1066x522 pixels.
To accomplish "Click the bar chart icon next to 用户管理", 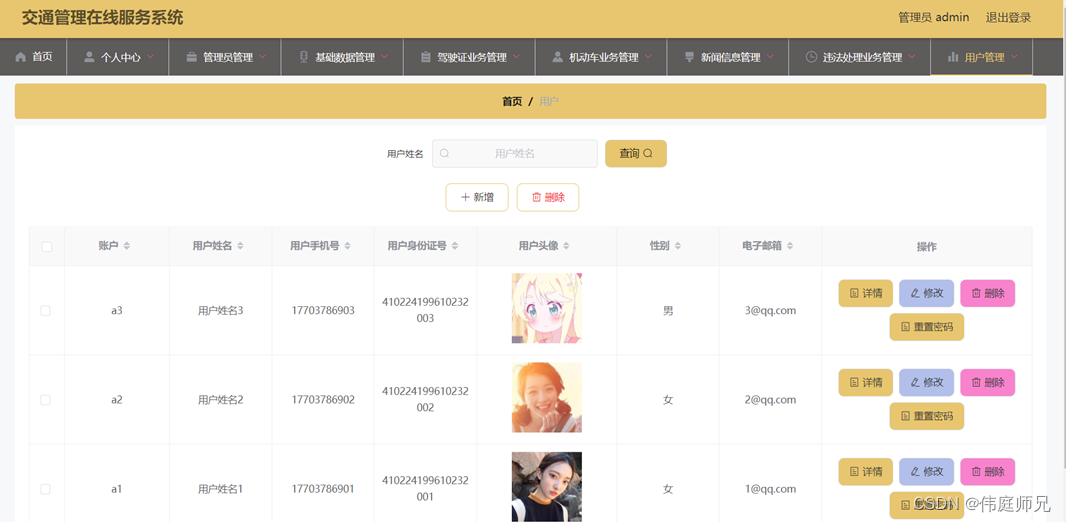I will (953, 57).
